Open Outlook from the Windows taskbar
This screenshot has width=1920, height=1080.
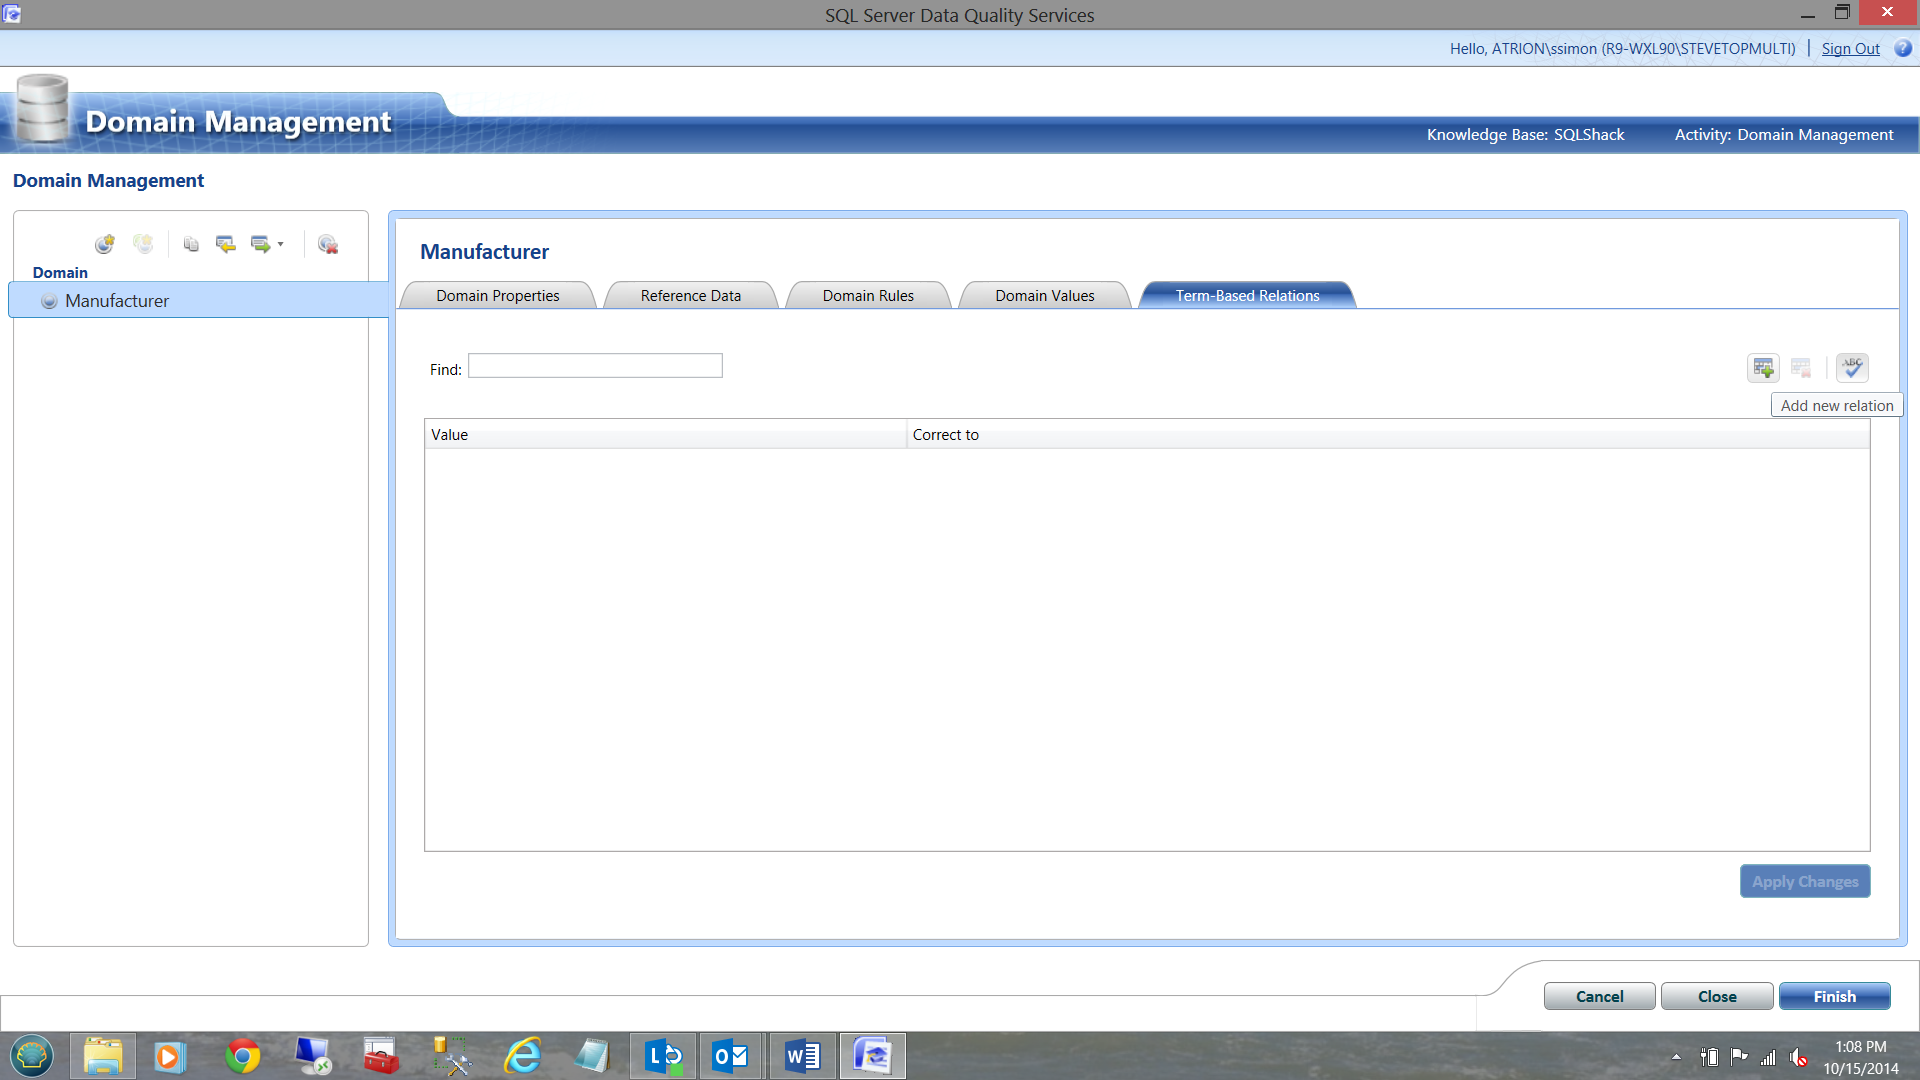click(x=730, y=1056)
